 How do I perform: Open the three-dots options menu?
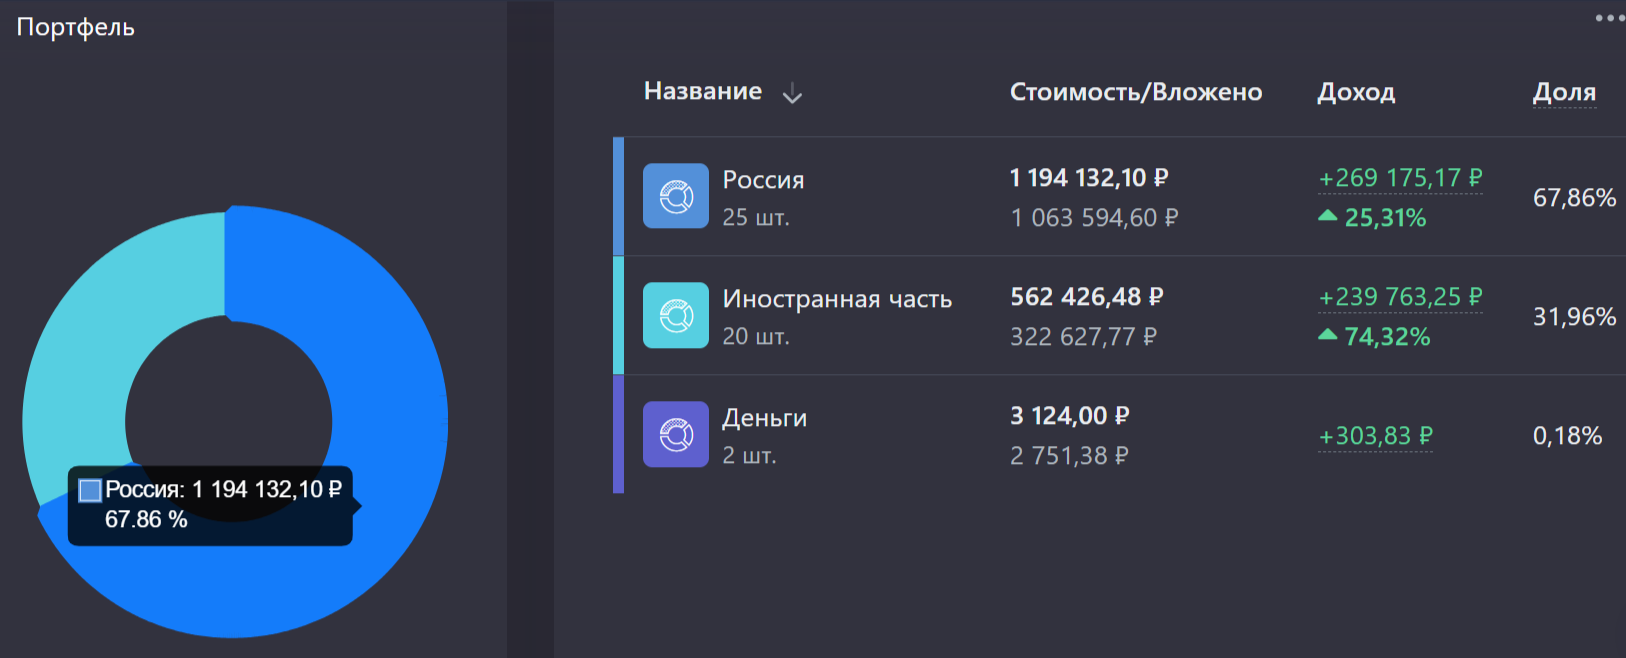(1609, 18)
